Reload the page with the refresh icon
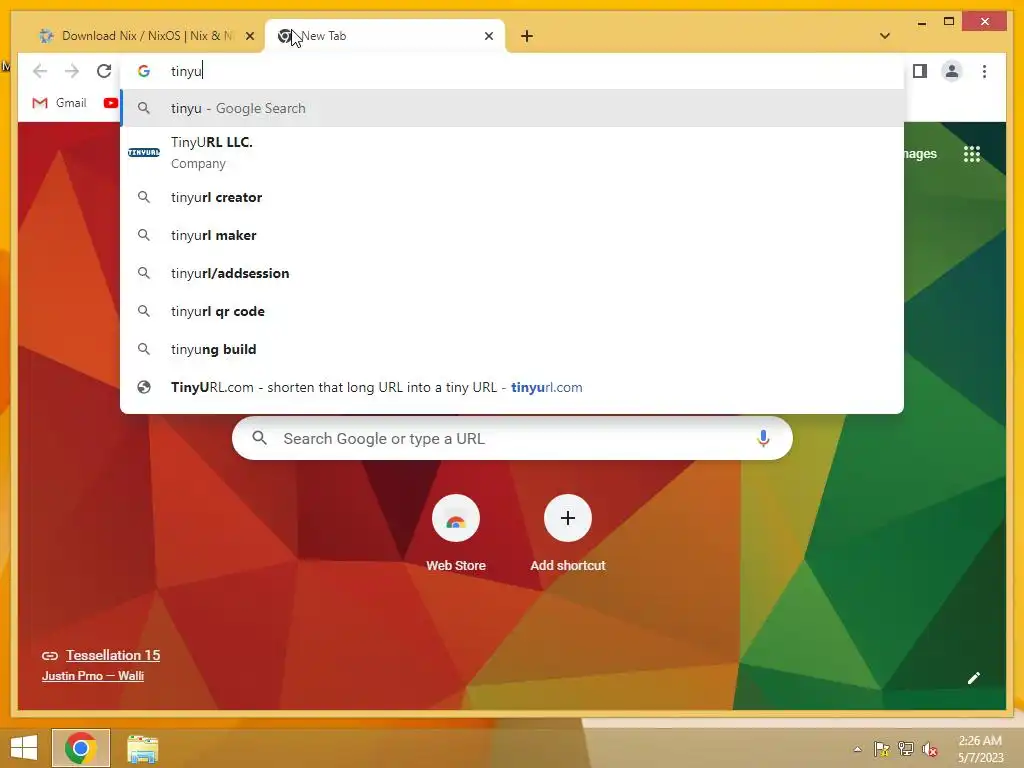This screenshot has height=768, width=1024. click(104, 71)
